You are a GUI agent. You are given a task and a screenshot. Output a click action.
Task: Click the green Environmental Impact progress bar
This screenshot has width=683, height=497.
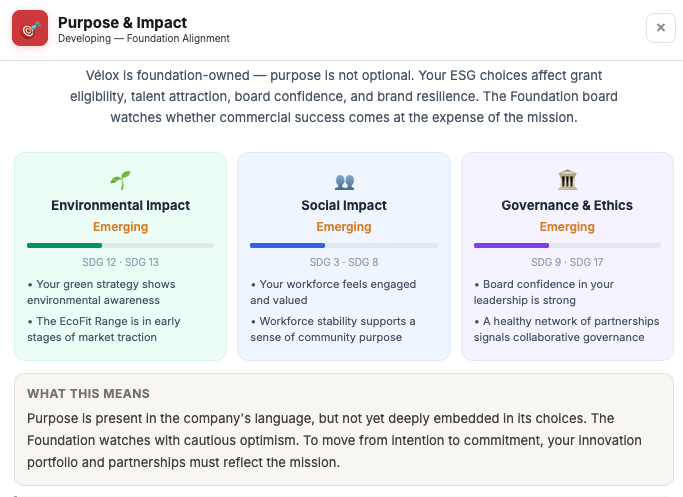point(120,245)
